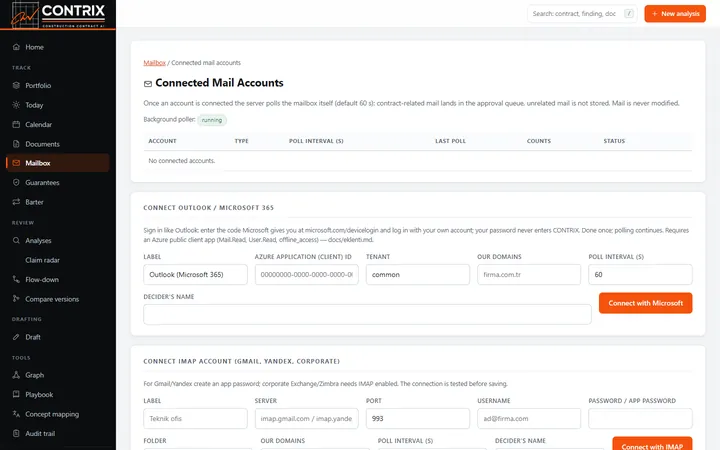
Task: Open the Portfolio page
Action: coord(58,85)
